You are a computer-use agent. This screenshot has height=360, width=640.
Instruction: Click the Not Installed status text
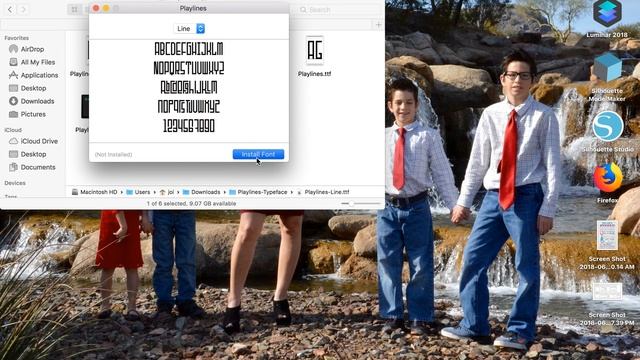113,154
